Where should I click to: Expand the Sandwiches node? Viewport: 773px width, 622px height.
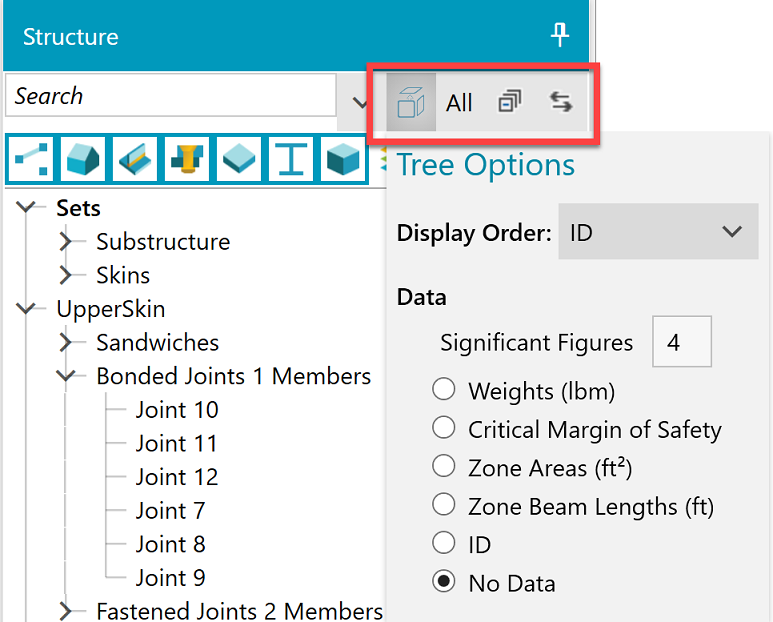pyautogui.click(x=65, y=342)
